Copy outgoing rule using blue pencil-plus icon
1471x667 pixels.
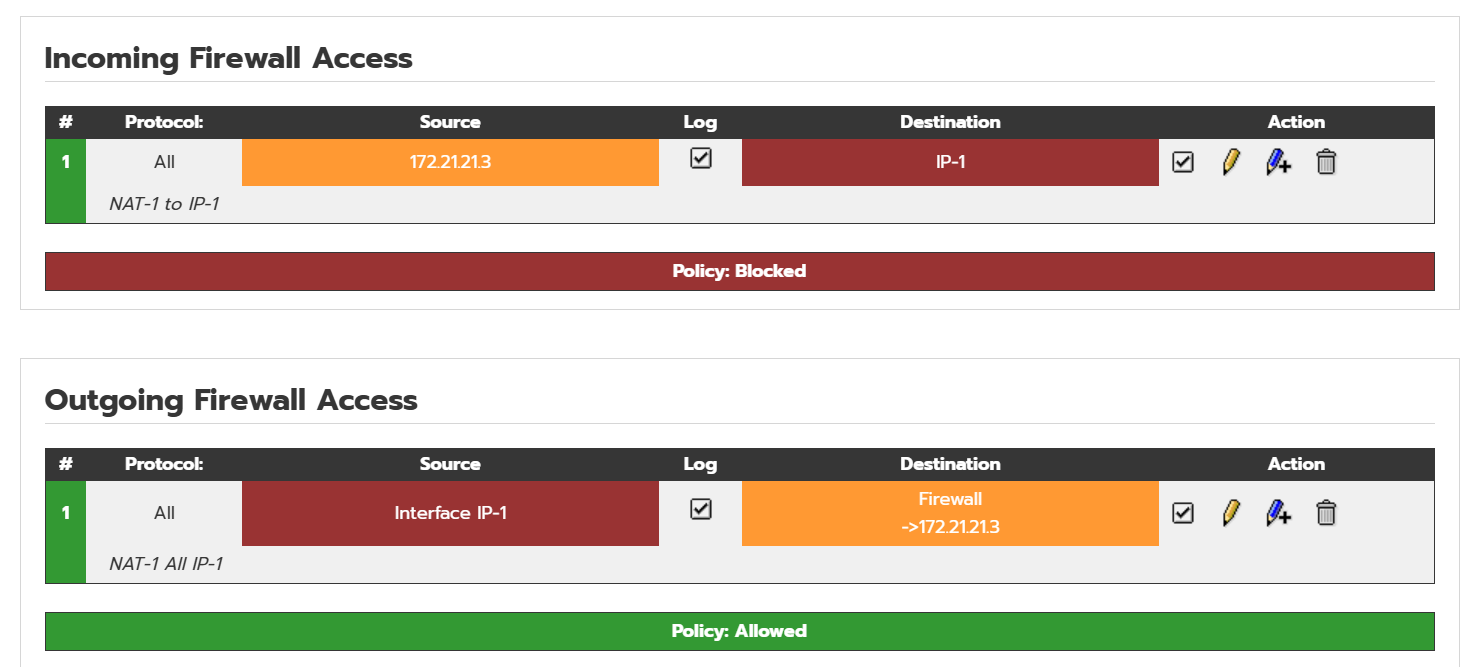pos(1278,513)
